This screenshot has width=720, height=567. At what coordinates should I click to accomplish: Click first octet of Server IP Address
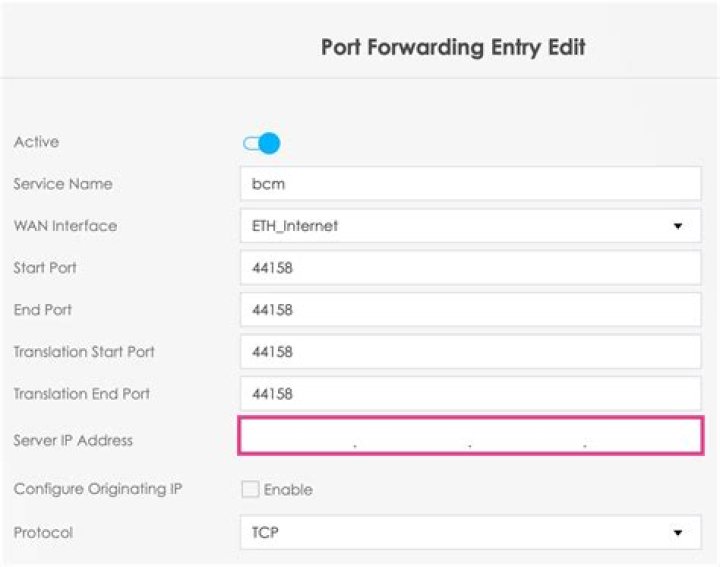pyautogui.click(x=298, y=437)
